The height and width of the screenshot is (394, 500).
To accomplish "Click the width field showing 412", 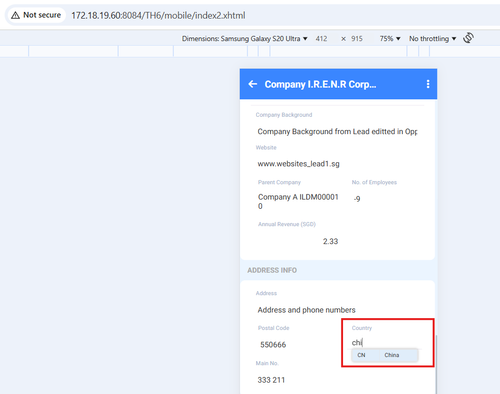I will (x=321, y=39).
